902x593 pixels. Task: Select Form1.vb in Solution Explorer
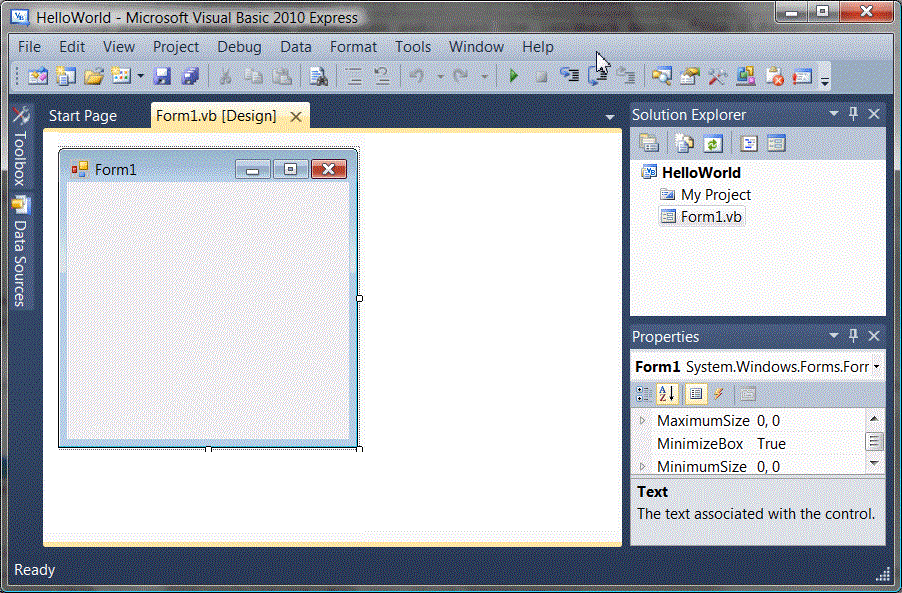point(709,216)
